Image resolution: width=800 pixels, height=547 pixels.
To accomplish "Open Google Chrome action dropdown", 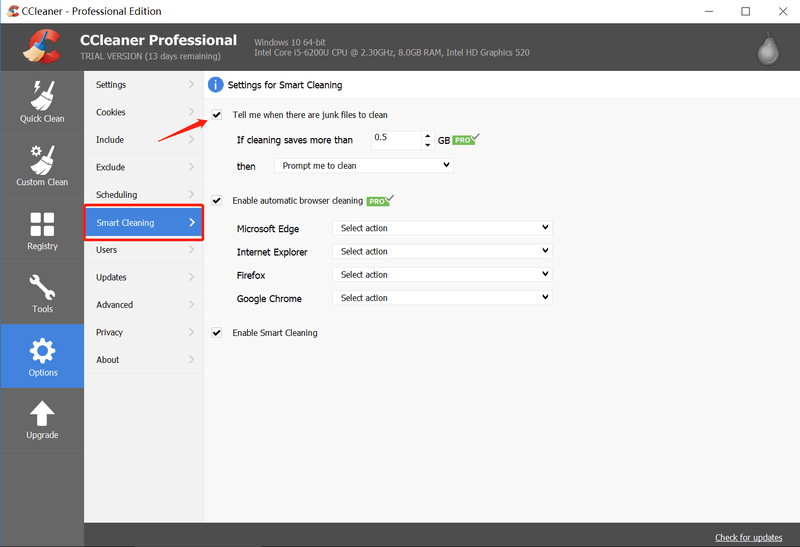I will (442, 297).
